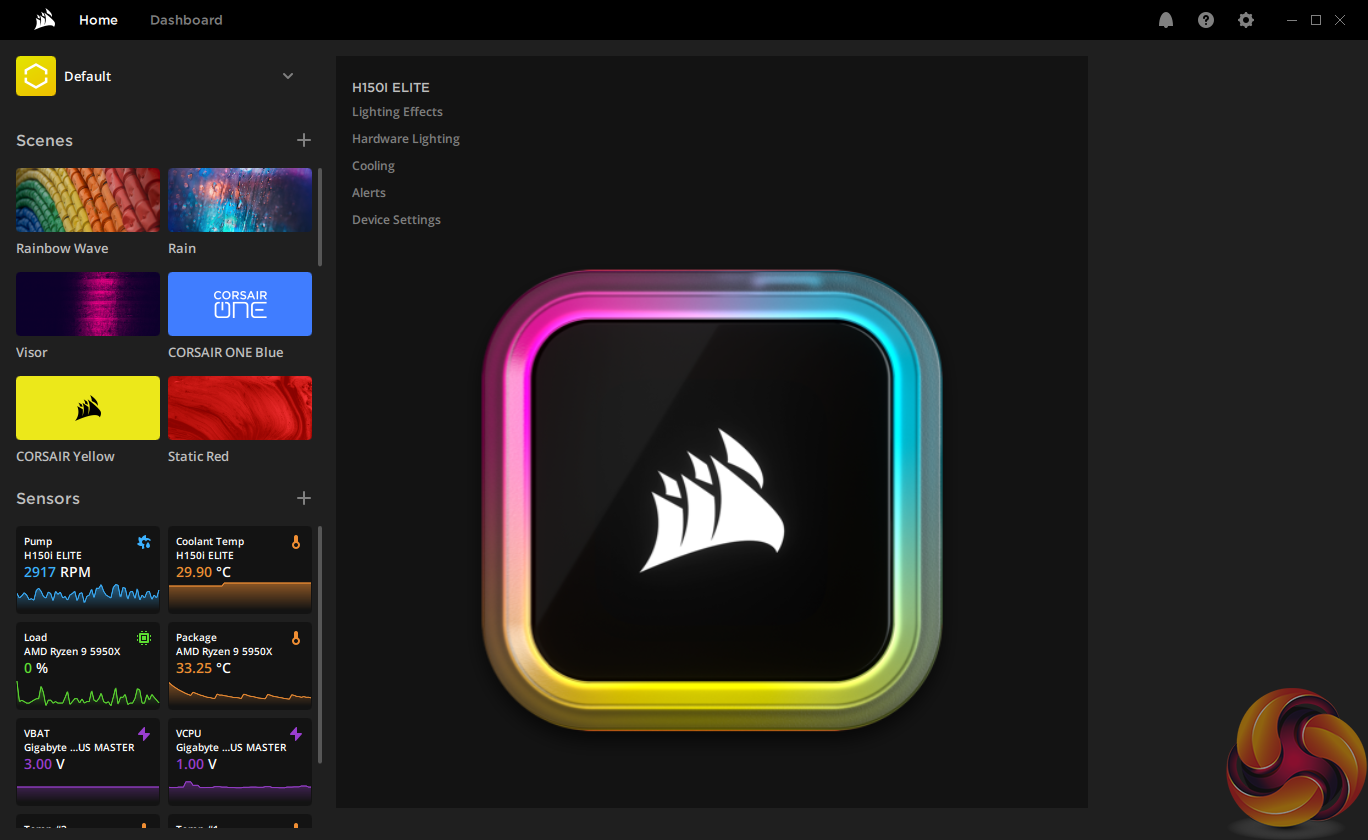1368x840 pixels.
Task: Open the Alerts section
Action: pyautogui.click(x=369, y=193)
